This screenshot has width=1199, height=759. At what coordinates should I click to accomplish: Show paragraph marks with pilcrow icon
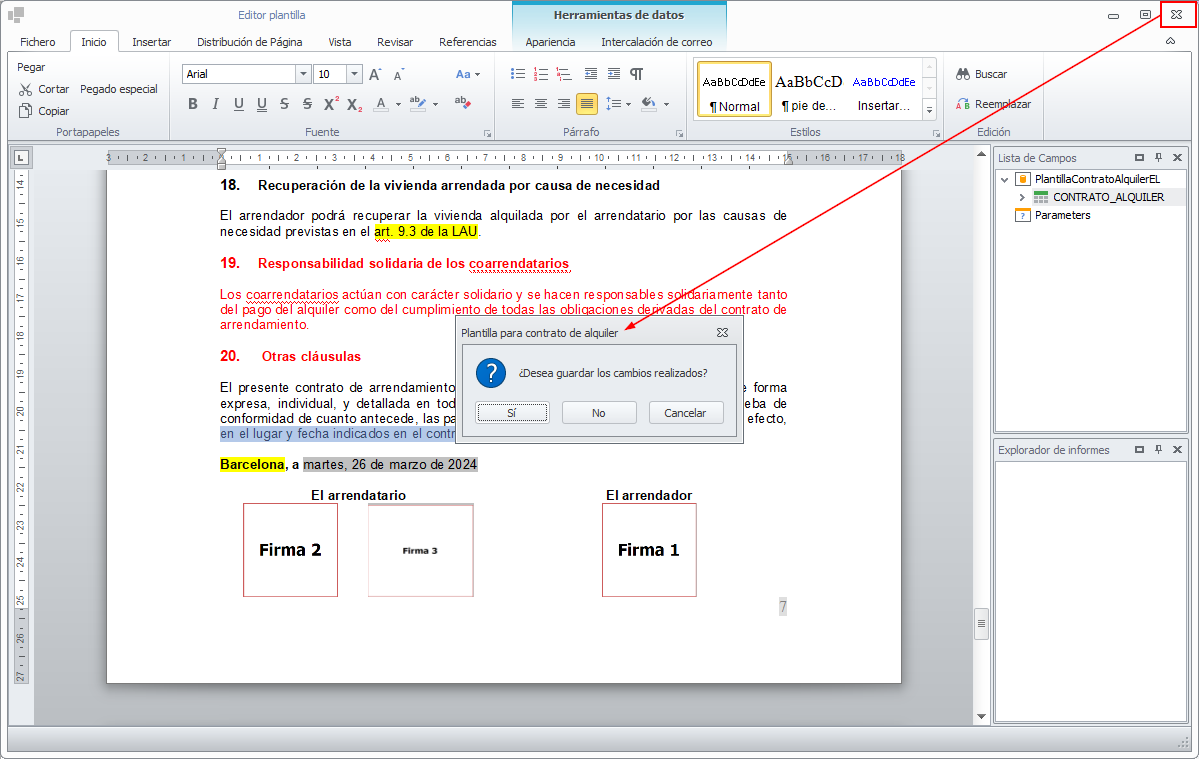point(636,74)
